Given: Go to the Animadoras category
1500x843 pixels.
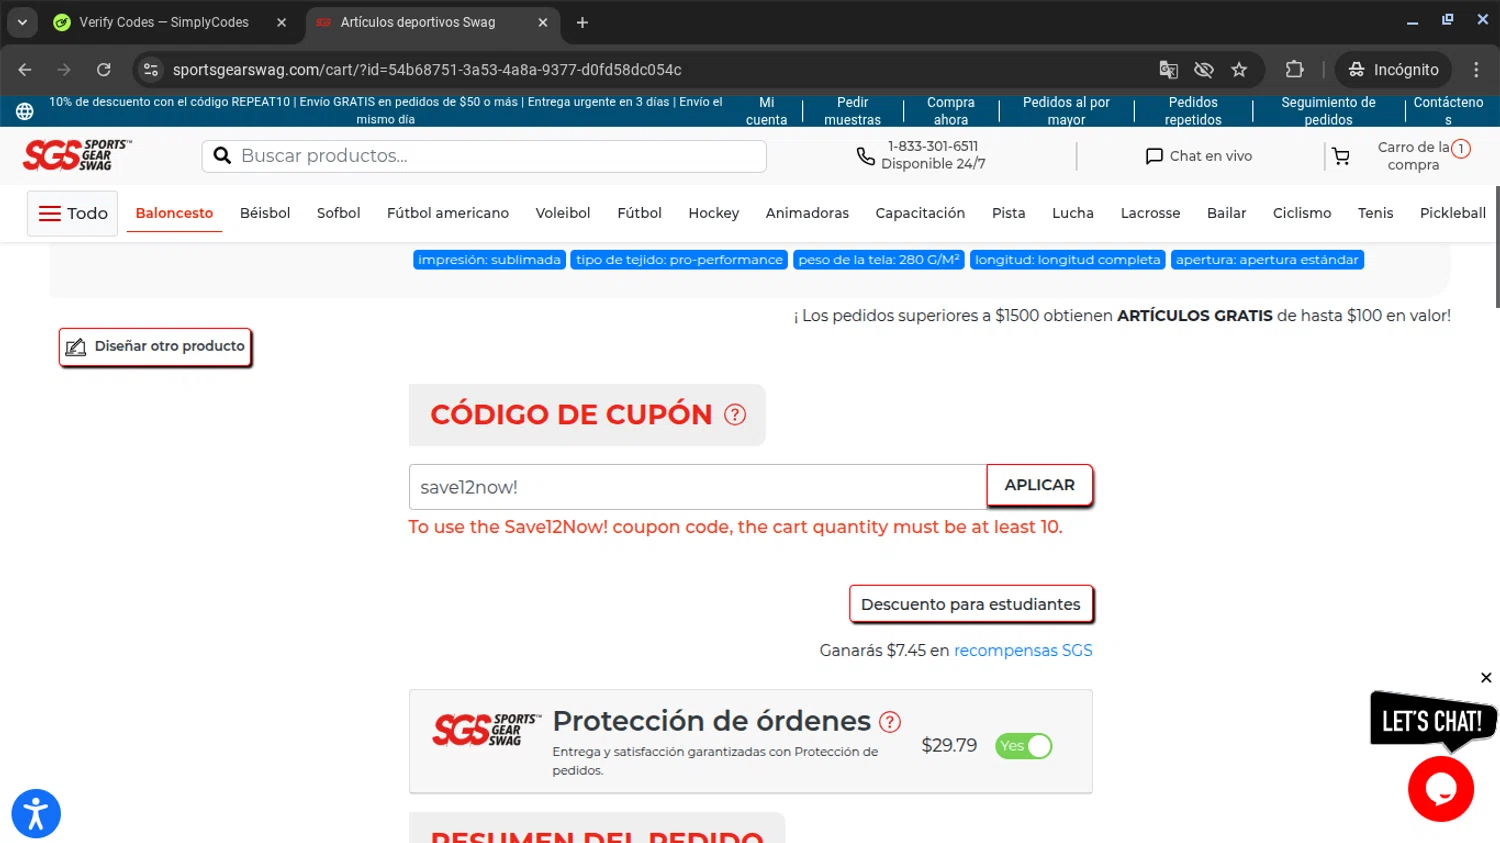Looking at the screenshot, I should 807,213.
